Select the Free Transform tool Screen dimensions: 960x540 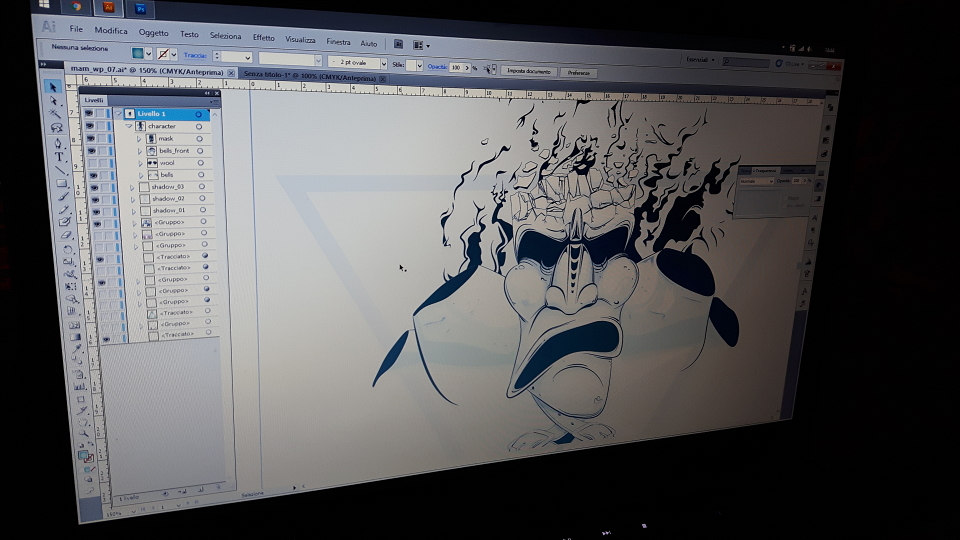coord(71,287)
